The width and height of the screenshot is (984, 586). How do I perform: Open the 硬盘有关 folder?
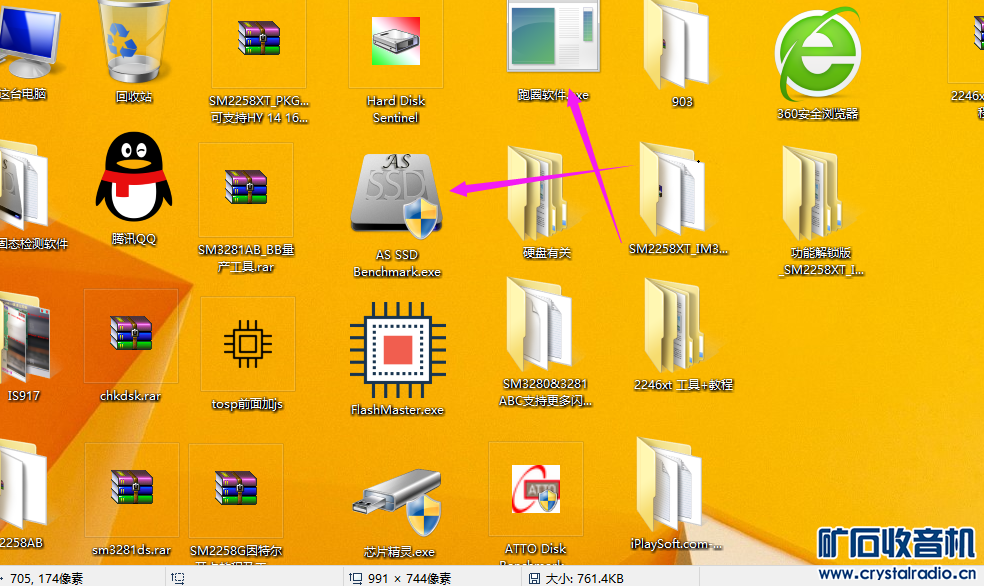pyautogui.click(x=538, y=193)
